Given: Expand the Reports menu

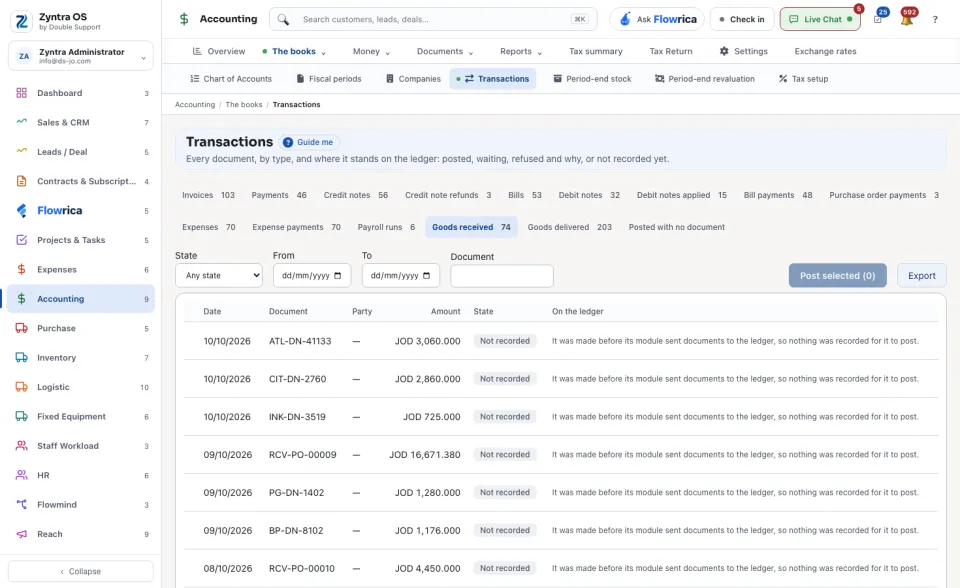Looking at the screenshot, I should 521,51.
